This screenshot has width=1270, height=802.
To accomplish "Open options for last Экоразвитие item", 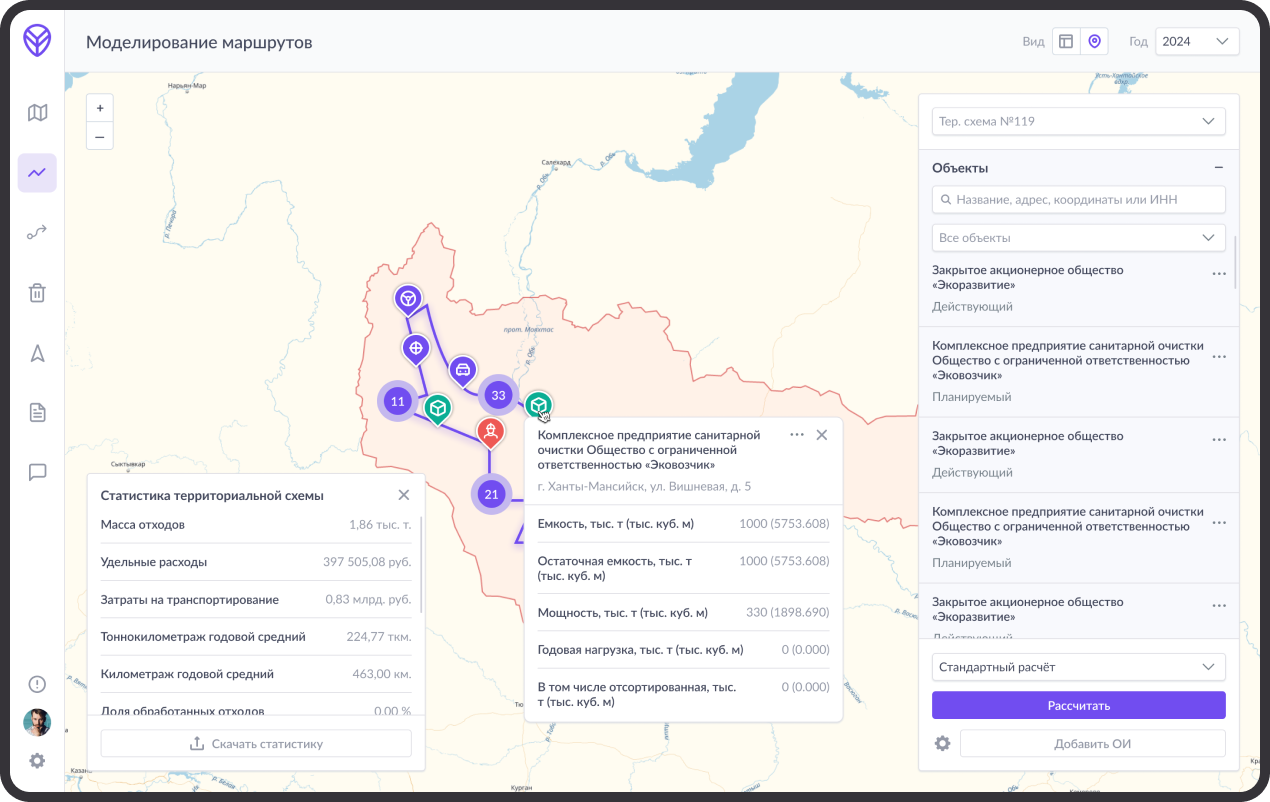I will pyautogui.click(x=1219, y=606).
